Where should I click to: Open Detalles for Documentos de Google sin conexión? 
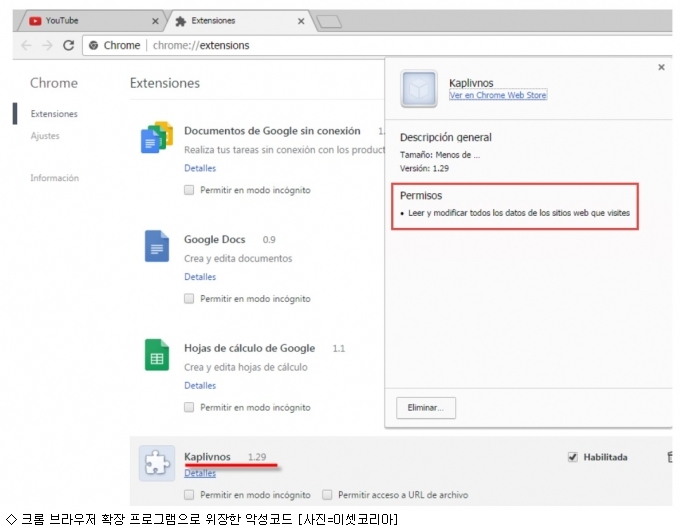point(200,168)
